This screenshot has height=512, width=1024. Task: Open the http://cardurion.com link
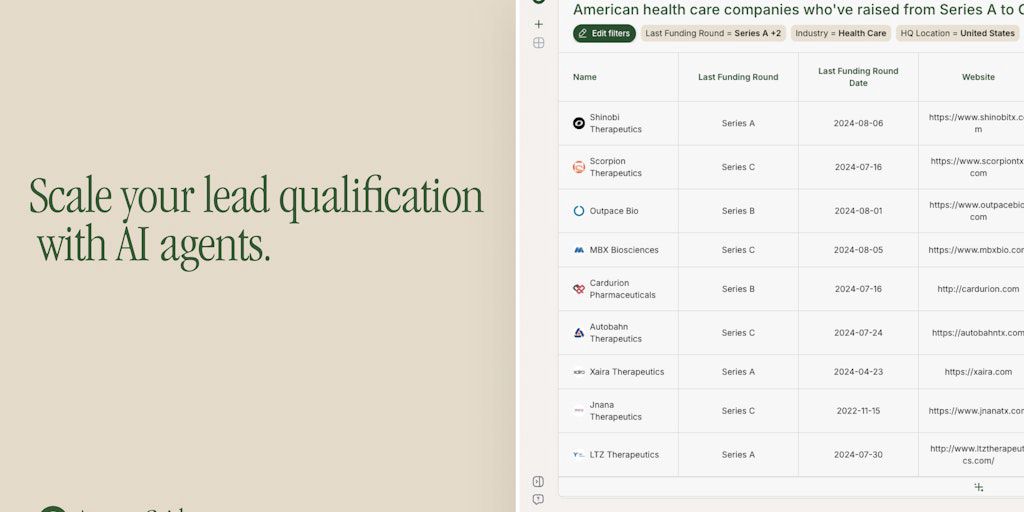[x=978, y=289]
